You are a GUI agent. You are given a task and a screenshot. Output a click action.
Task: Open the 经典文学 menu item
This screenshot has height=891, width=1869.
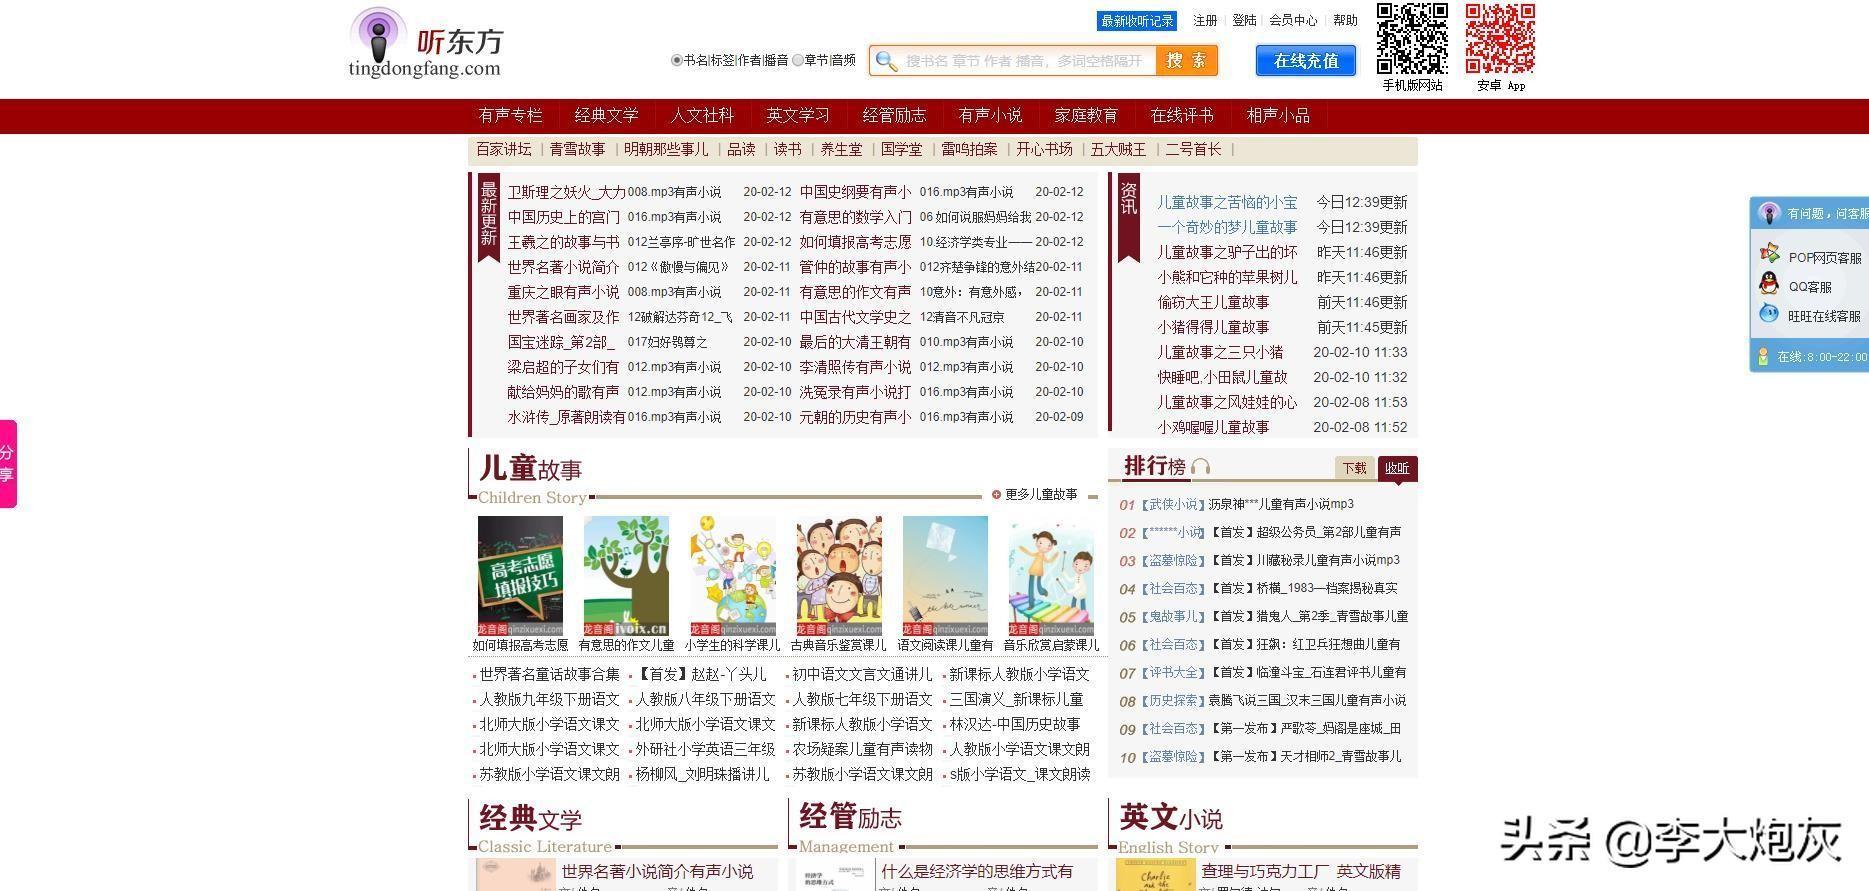pos(606,116)
